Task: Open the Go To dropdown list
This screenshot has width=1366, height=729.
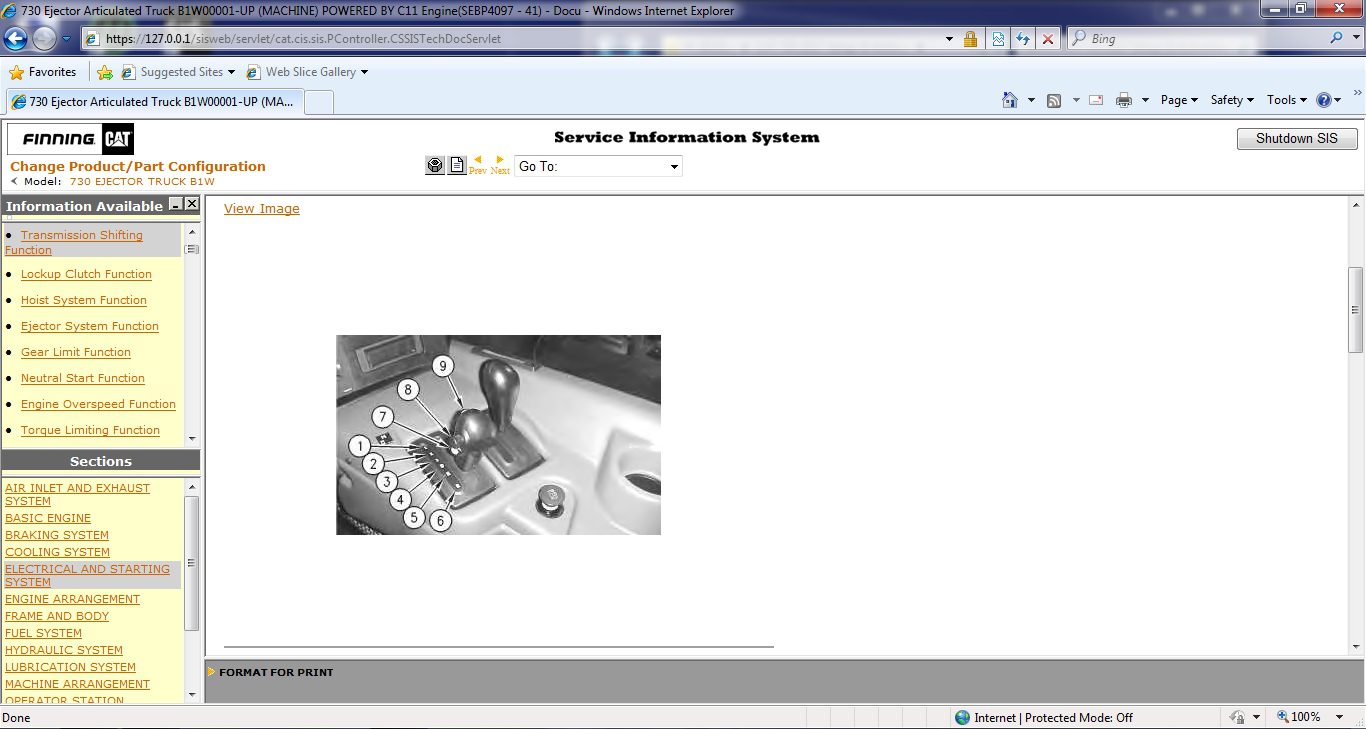Action: (598, 166)
